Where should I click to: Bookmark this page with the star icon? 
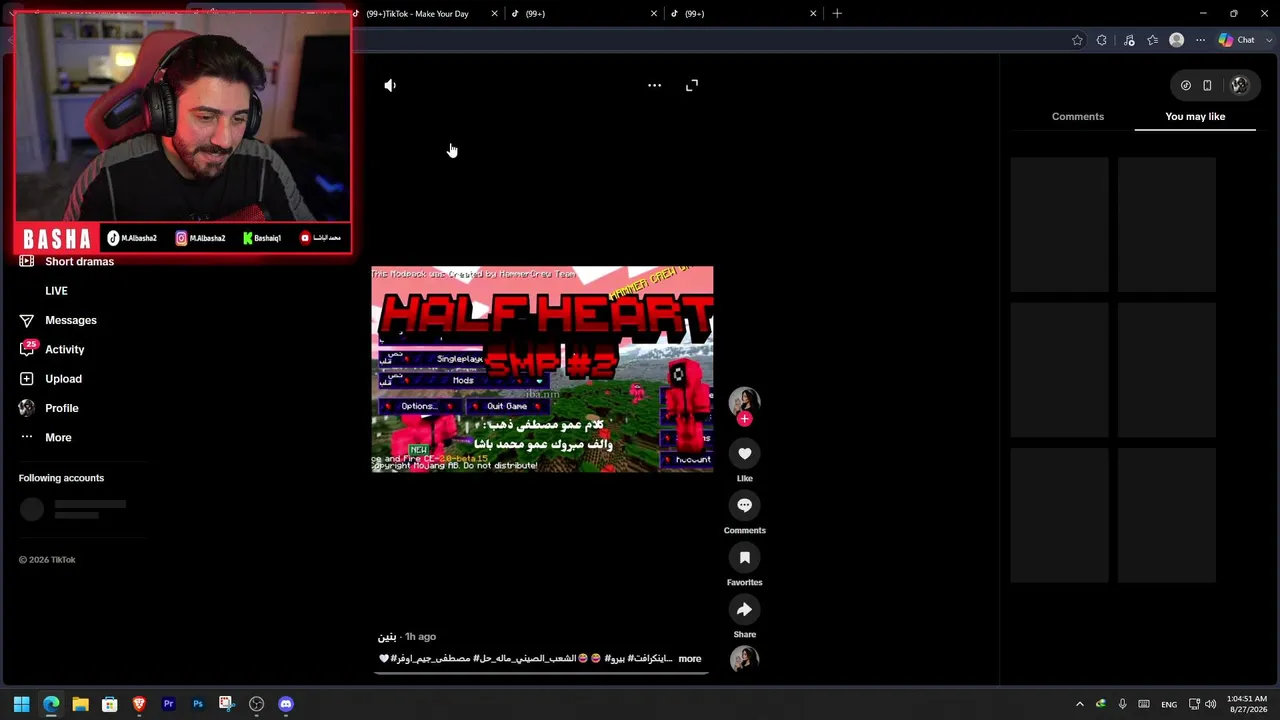point(1077,40)
